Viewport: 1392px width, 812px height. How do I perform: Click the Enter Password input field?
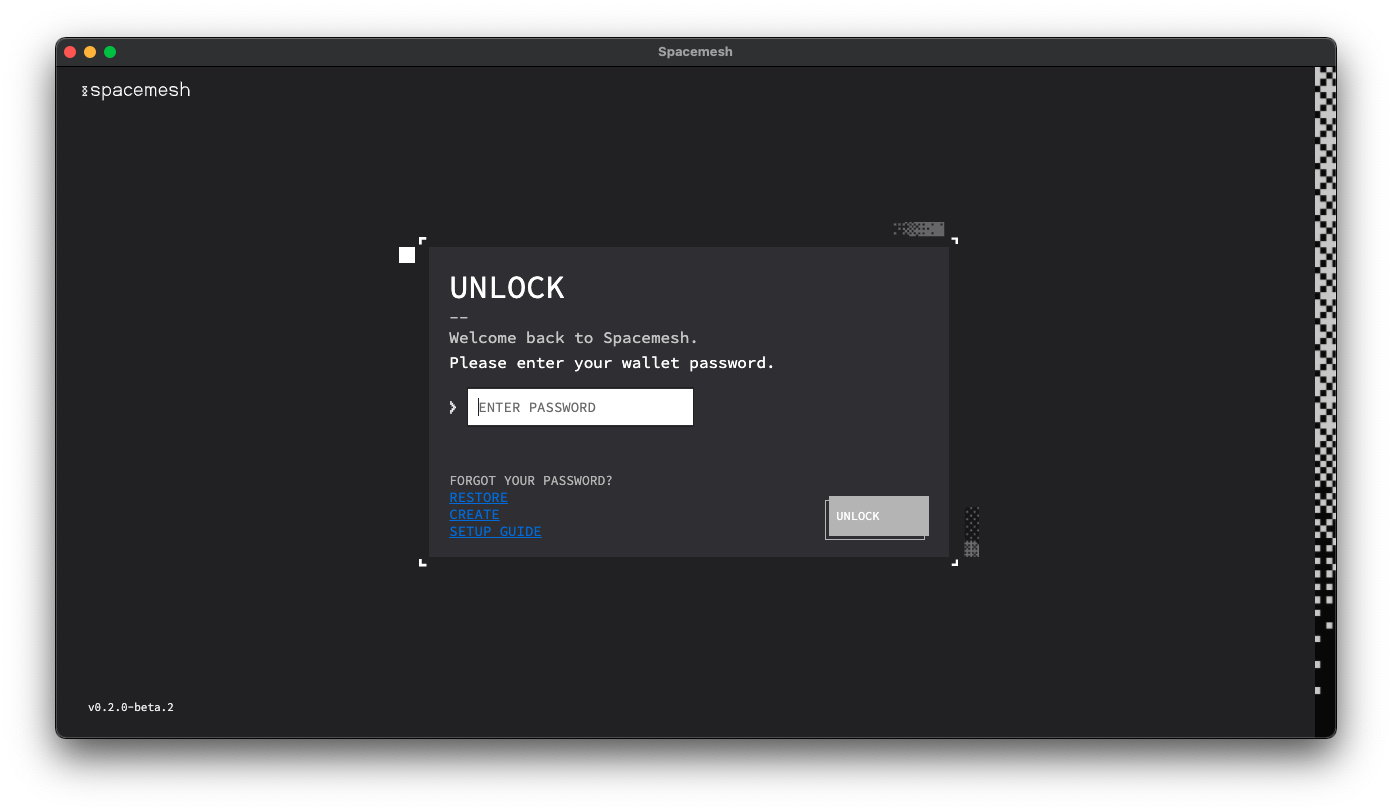[580, 407]
